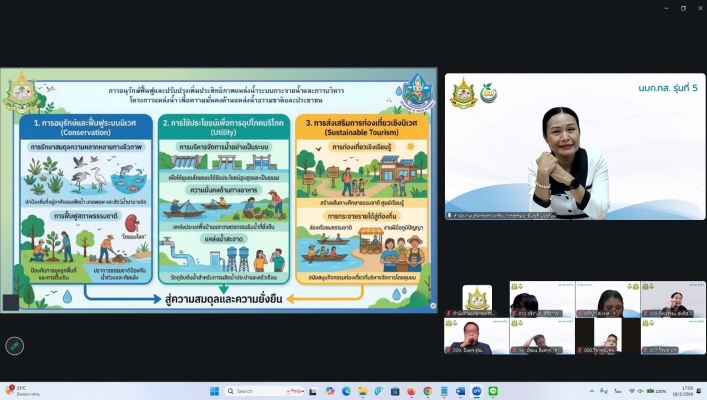This screenshot has height=400, width=707.
Task: Select participant 017 video thumbnail
Action: tap(673, 336)
